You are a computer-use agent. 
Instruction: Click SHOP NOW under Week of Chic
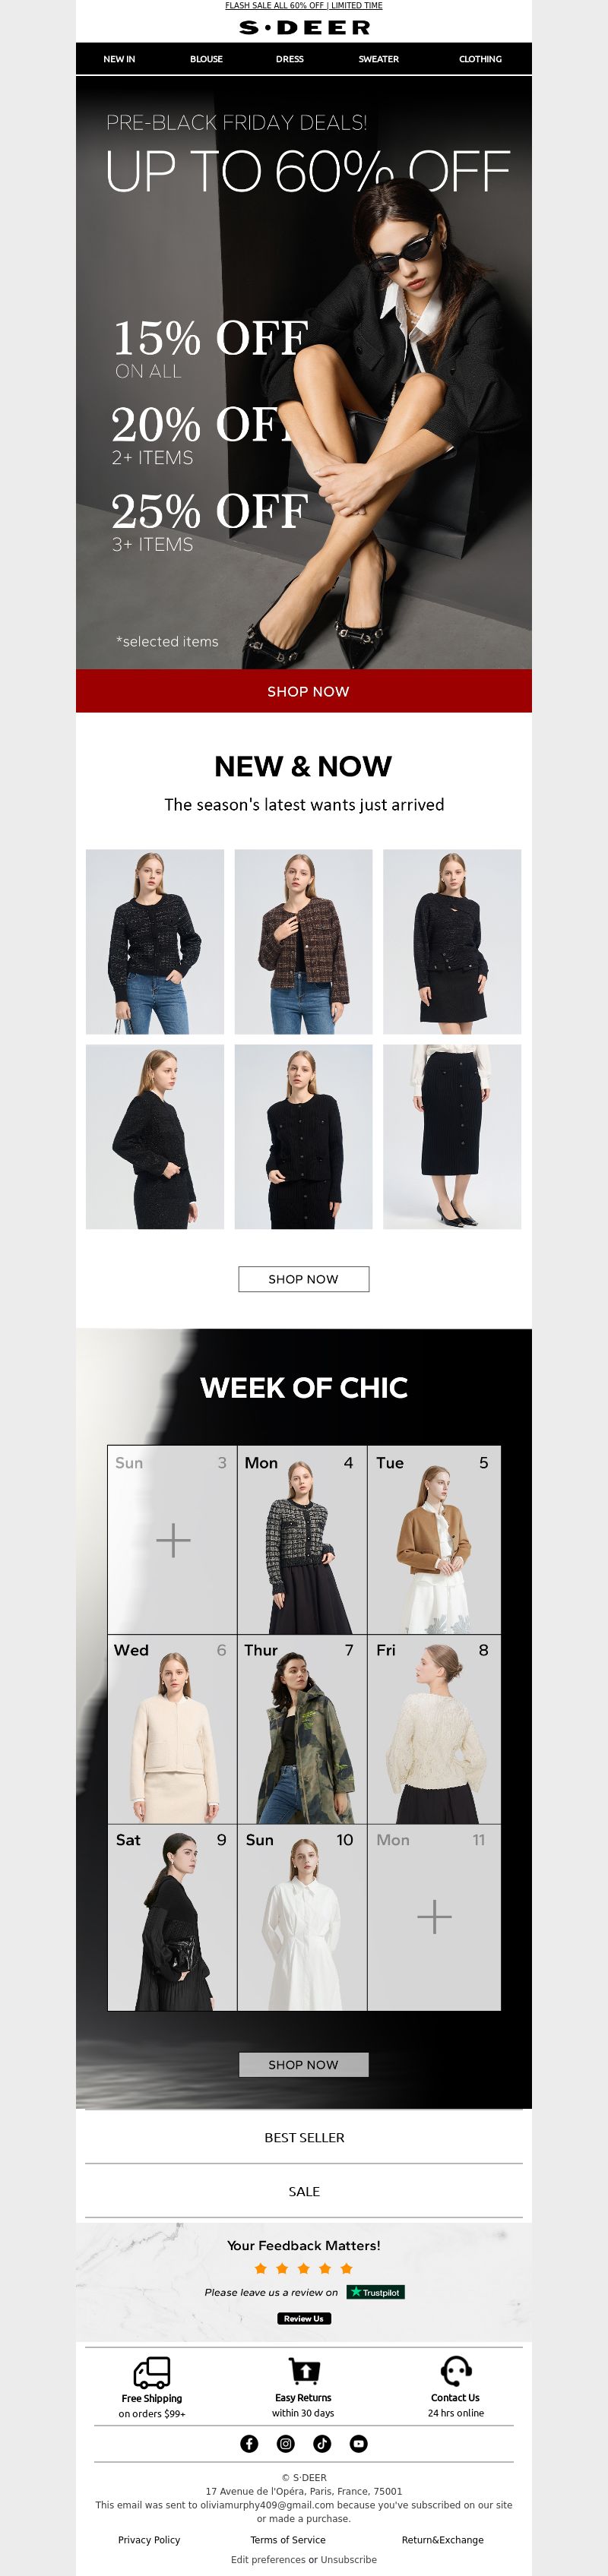(x=304, y=2064)
